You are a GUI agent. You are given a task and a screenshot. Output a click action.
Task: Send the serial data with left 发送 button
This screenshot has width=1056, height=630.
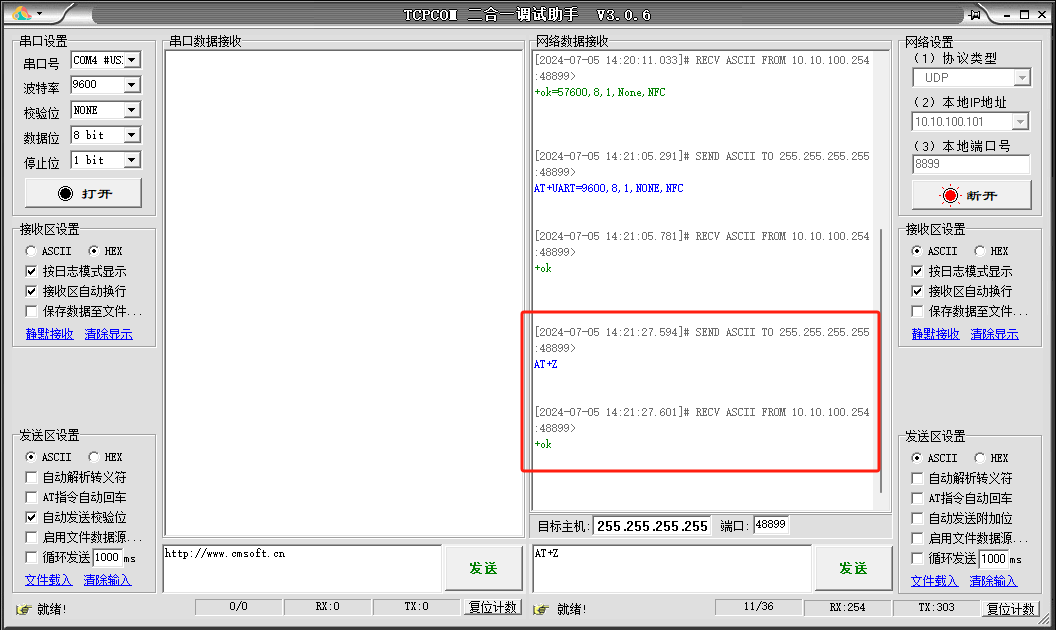point(483,568)
